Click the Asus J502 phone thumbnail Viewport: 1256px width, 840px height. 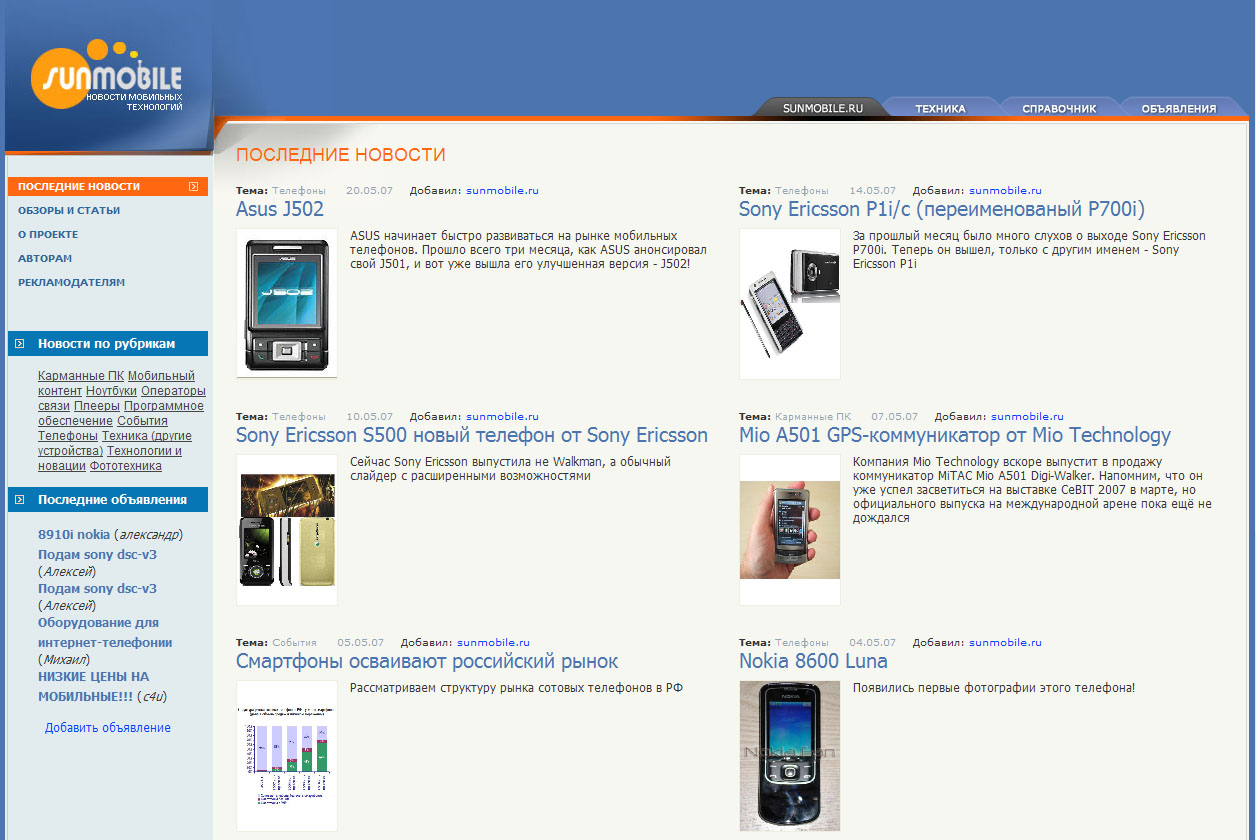click(287, 304)
